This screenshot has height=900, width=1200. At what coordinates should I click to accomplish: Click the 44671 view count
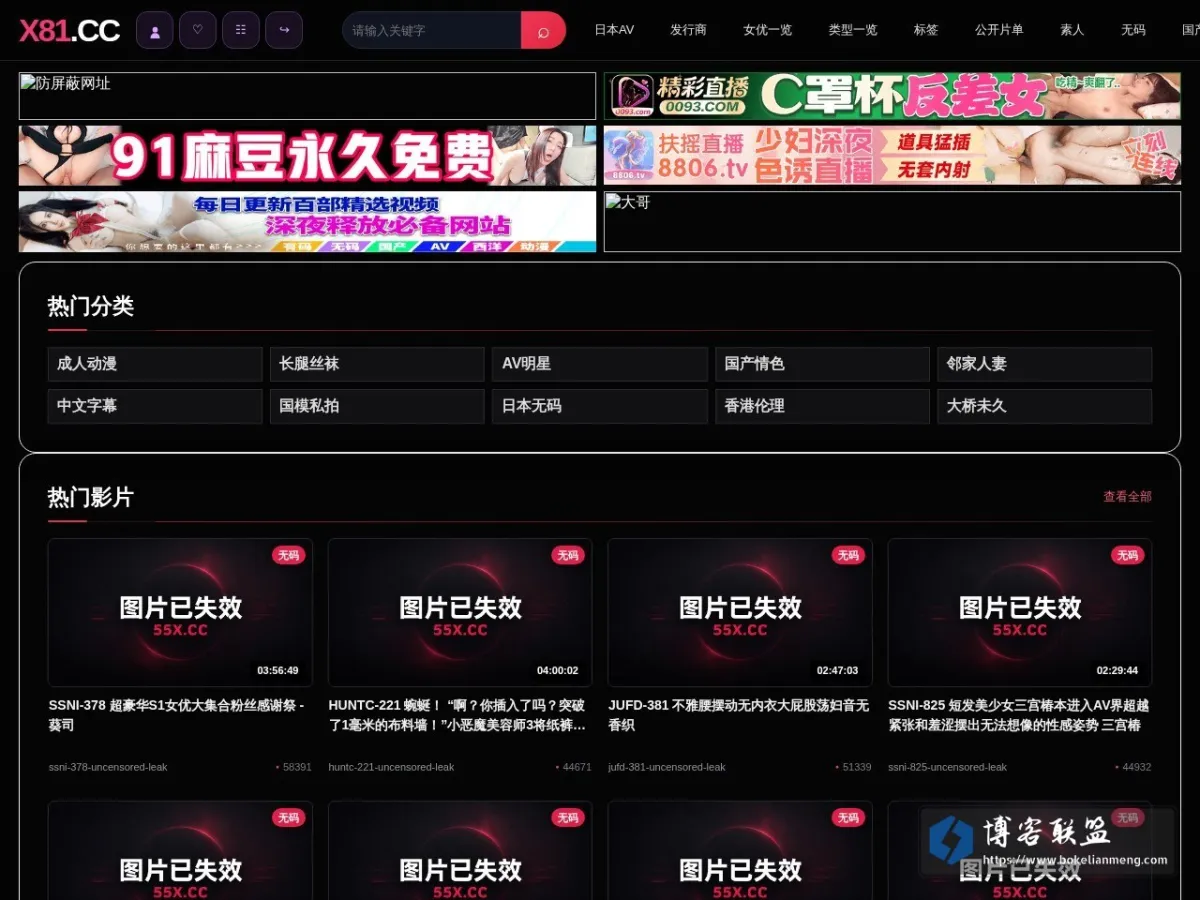(x=574, y=767)
